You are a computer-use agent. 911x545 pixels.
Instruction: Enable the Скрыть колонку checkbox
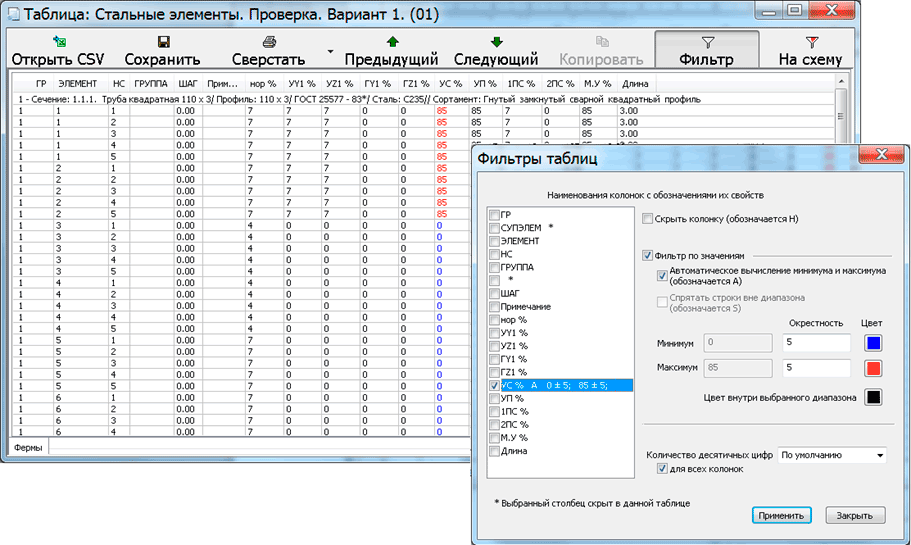648,218
